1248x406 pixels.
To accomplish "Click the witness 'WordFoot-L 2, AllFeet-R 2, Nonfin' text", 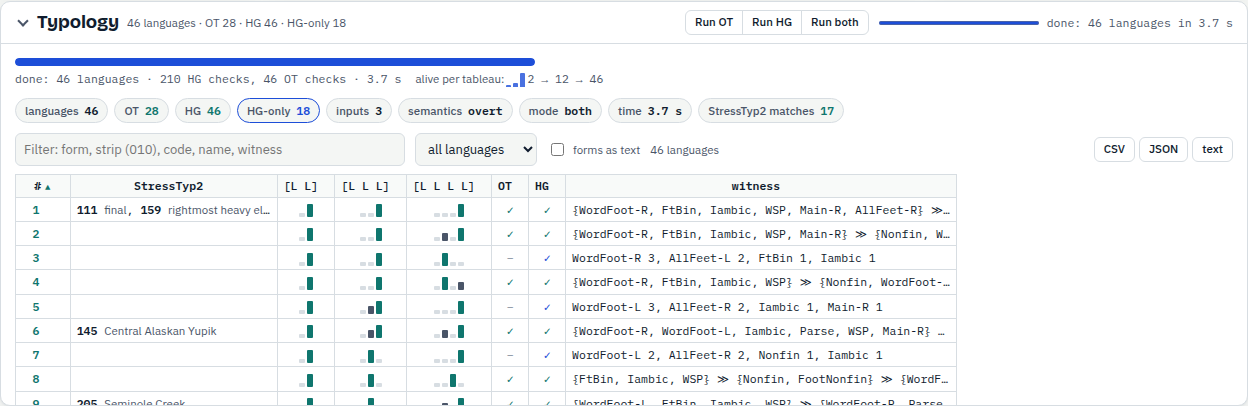I will point(727,354).
